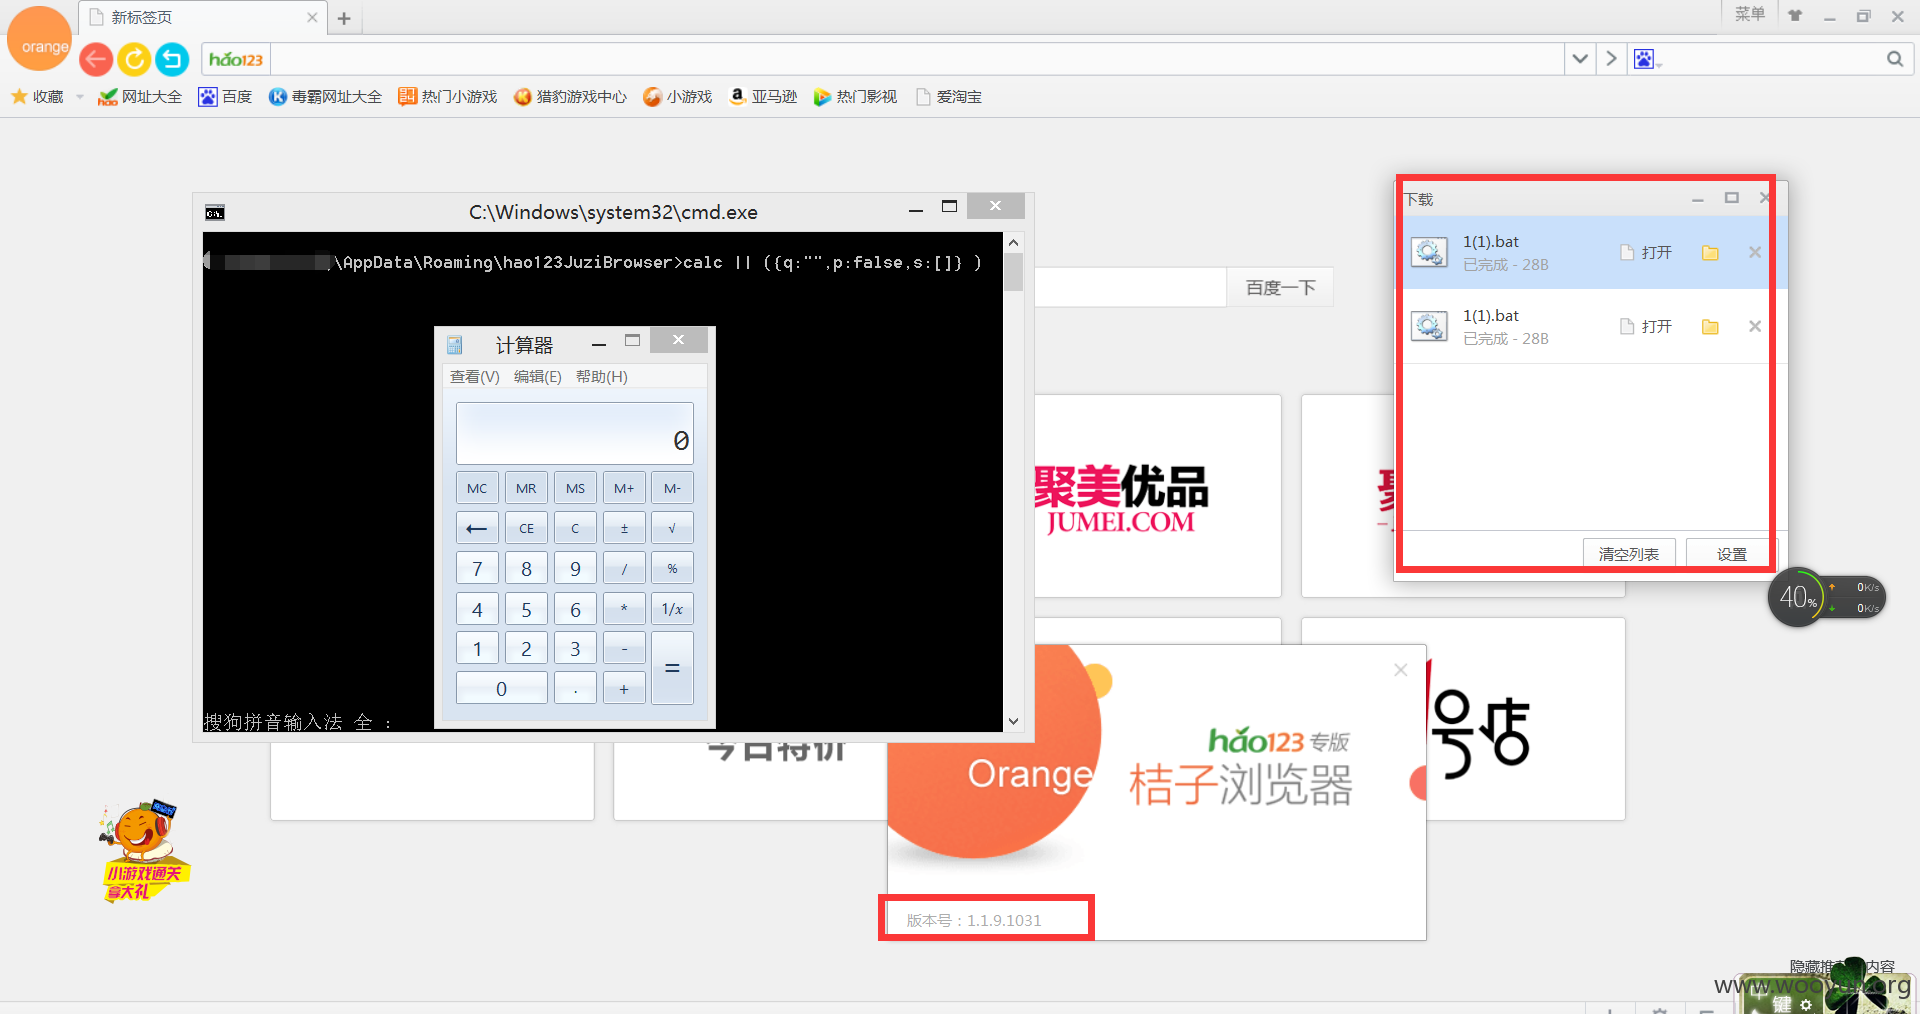Open 小游戏 bookmark
The height and width of the screenshot is (1014, 1920).
pyautogui.click(x=678, y=97)
